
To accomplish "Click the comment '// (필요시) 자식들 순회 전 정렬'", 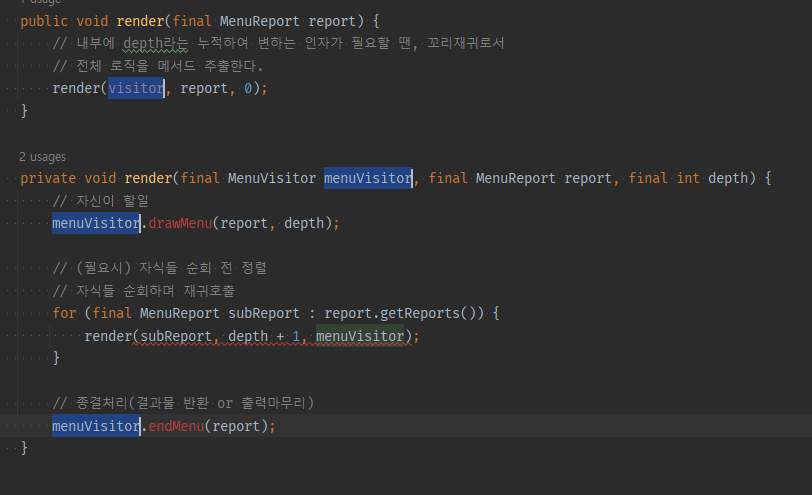I will (x=160, y=268).
